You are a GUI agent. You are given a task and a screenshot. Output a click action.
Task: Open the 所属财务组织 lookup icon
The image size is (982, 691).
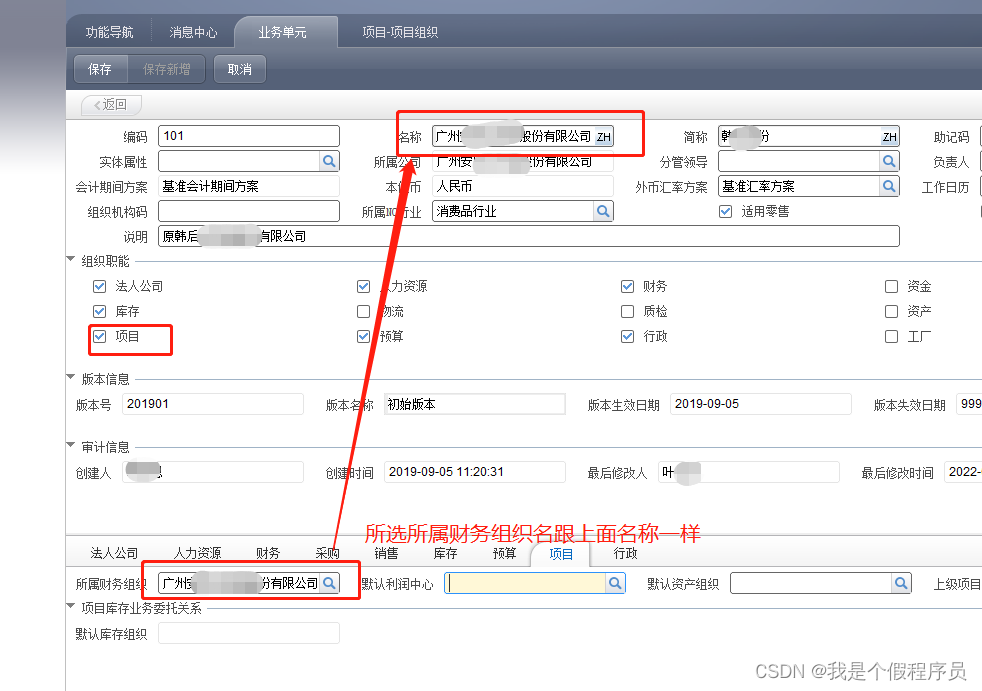tap(331, 582)
